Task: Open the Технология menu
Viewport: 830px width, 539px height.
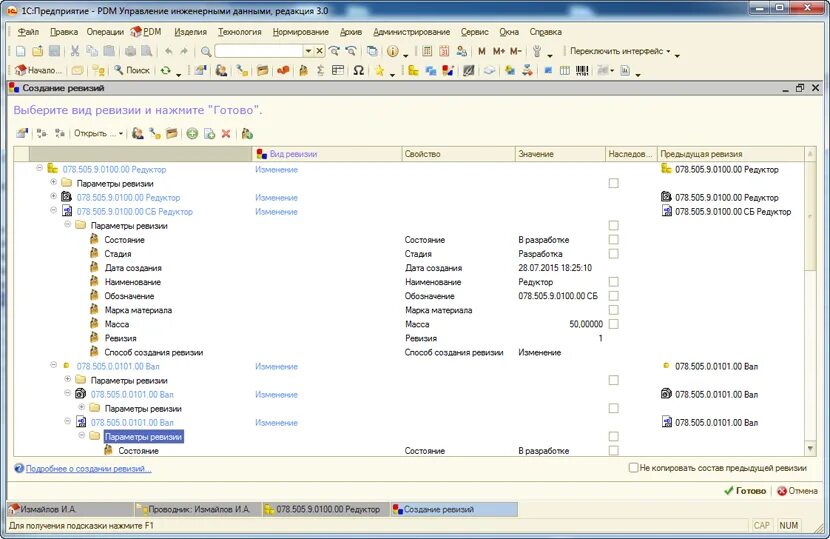Action: click(x=240, y=32)
